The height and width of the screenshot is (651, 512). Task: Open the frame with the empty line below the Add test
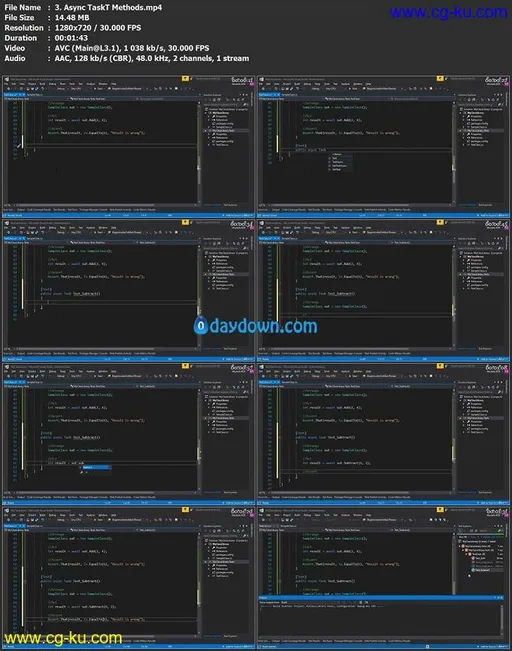click(x=128, y=147)
